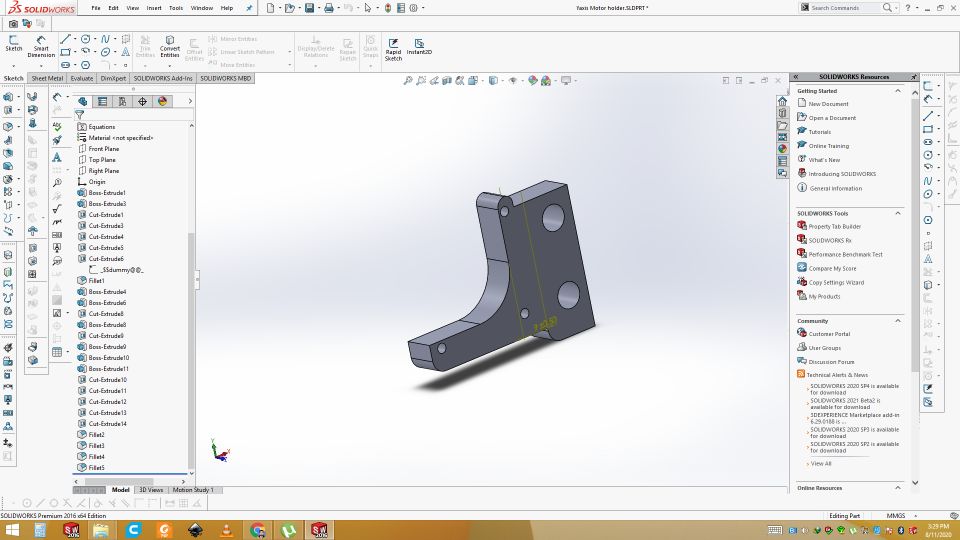Toggle the Instant2D tool
The width and height of the screenshot is (960, 540).
[x=419, y=47]
